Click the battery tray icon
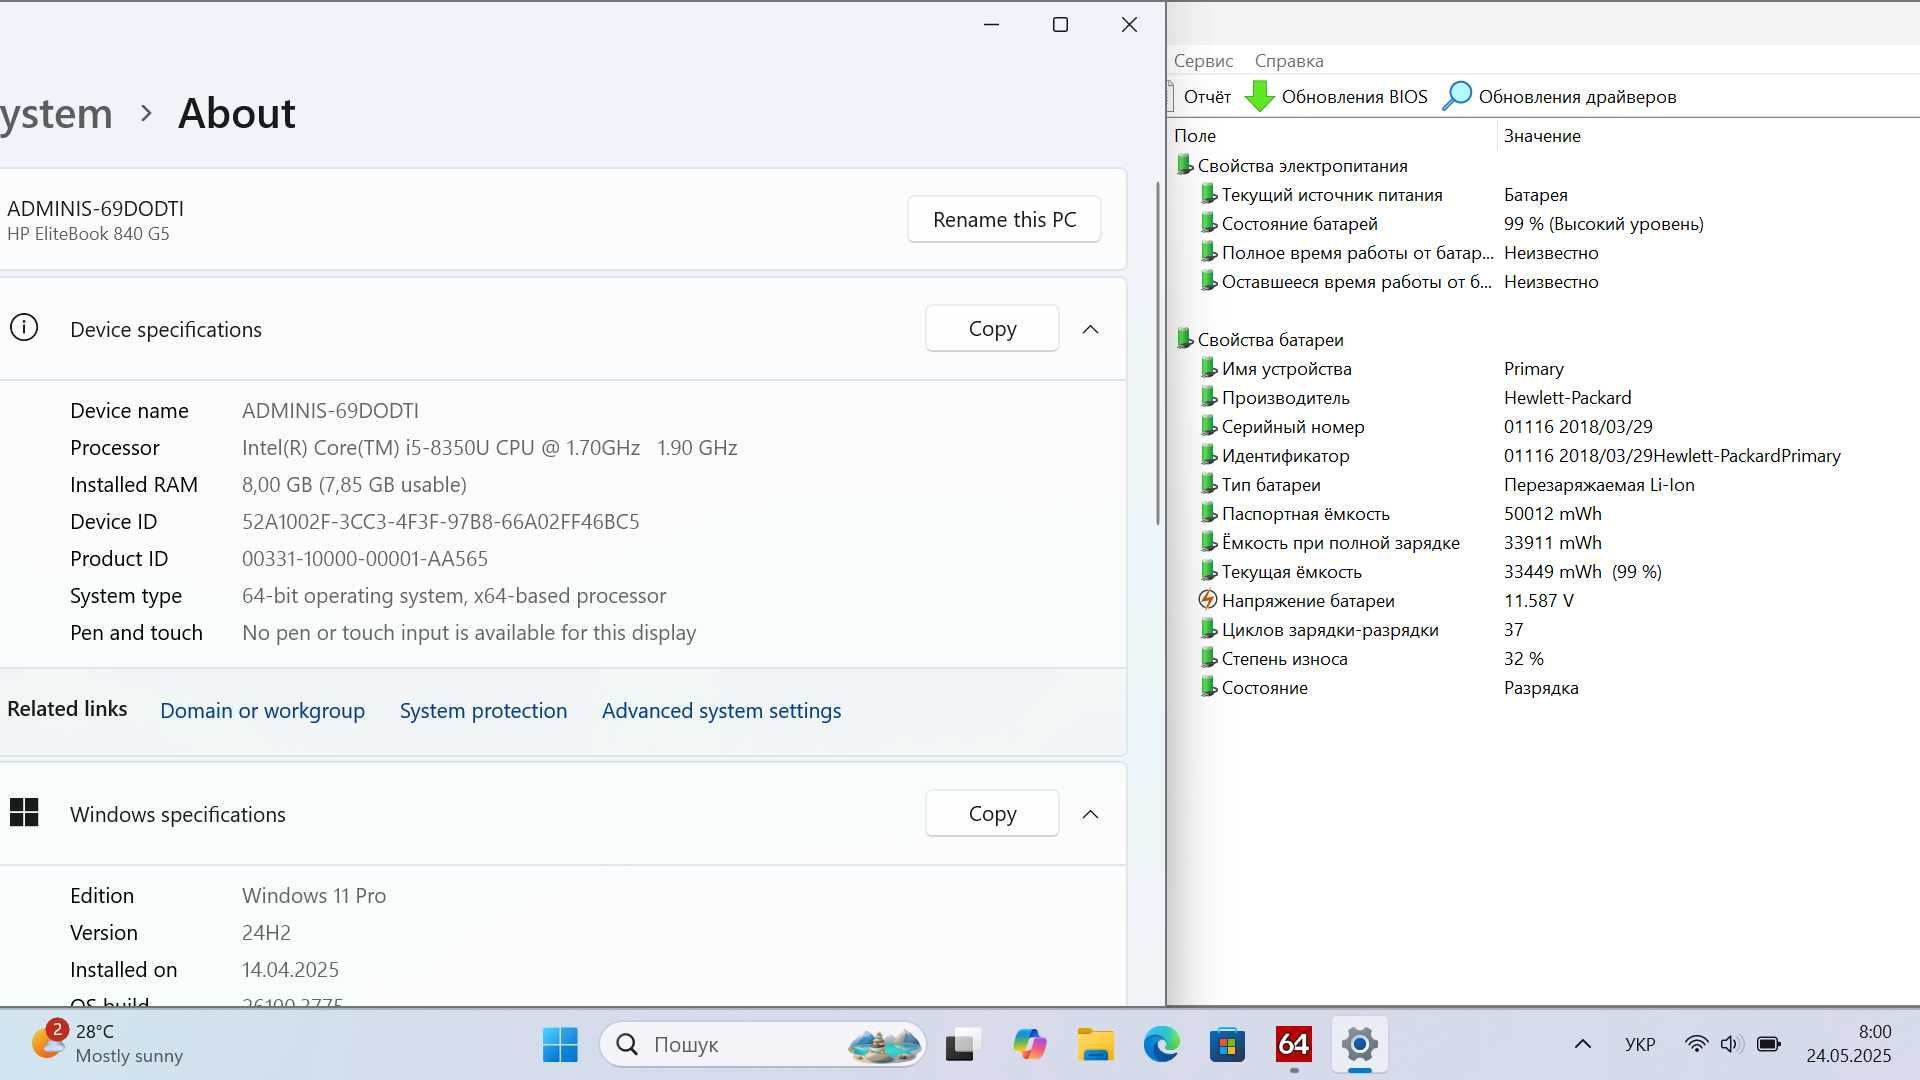Screen dimensions: 1920x1080 tap(1768, 1044)
